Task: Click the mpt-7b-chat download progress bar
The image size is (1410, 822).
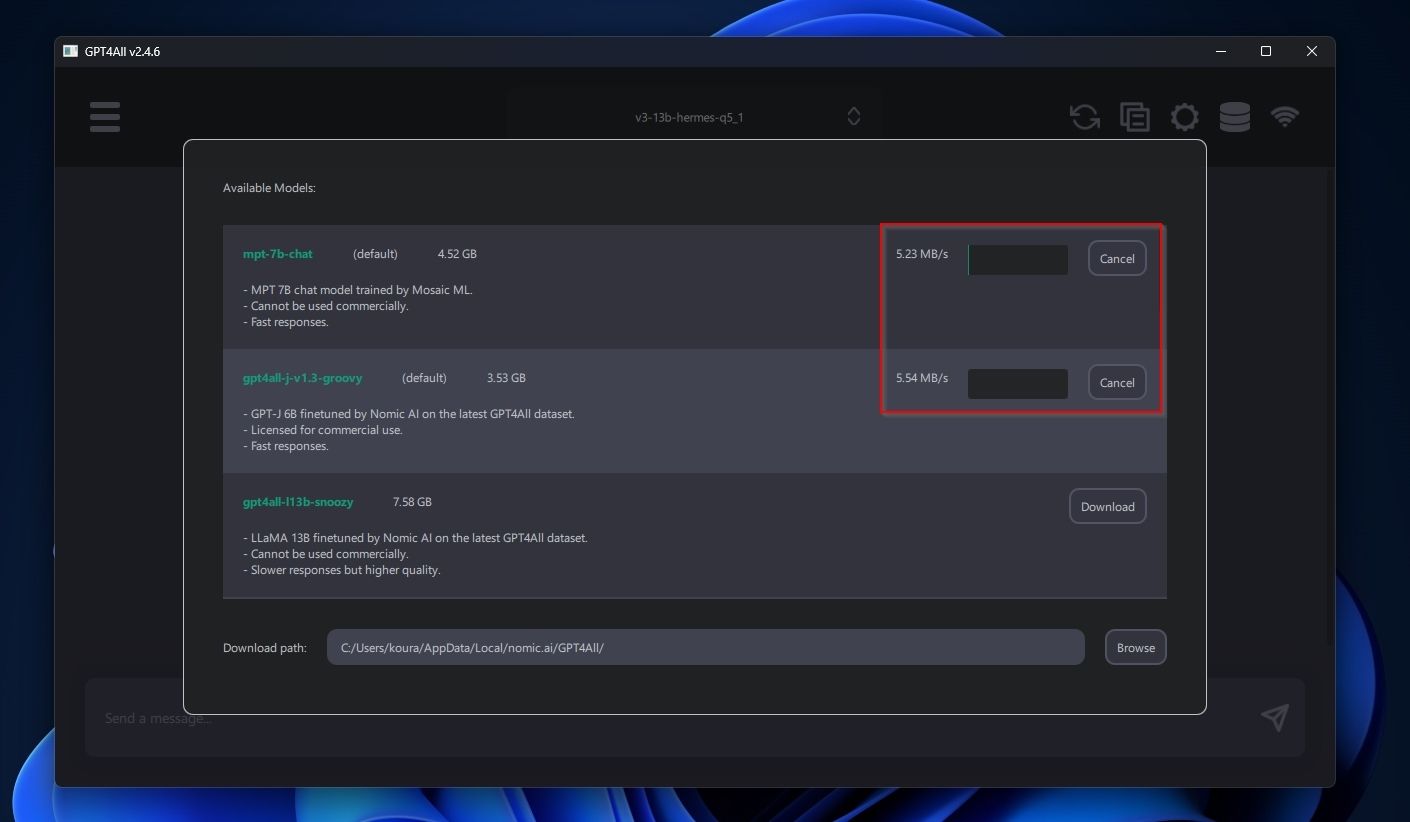Action: (x=1018, y=260)
